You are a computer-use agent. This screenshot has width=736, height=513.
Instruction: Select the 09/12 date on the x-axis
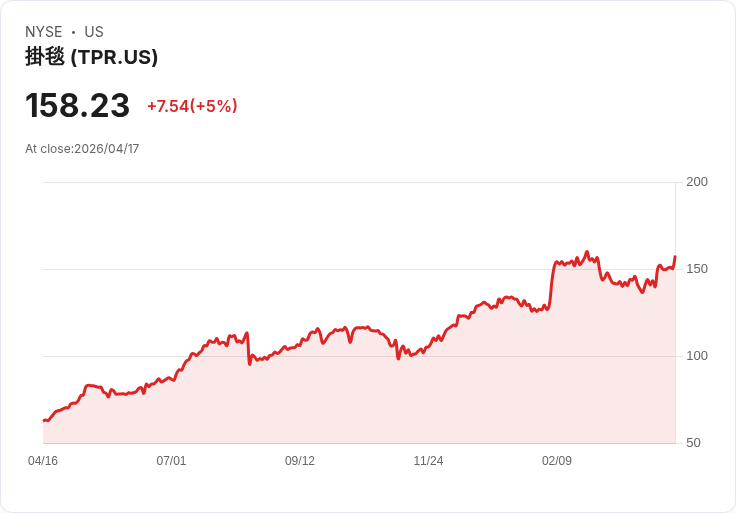click(x=300, y=461)
